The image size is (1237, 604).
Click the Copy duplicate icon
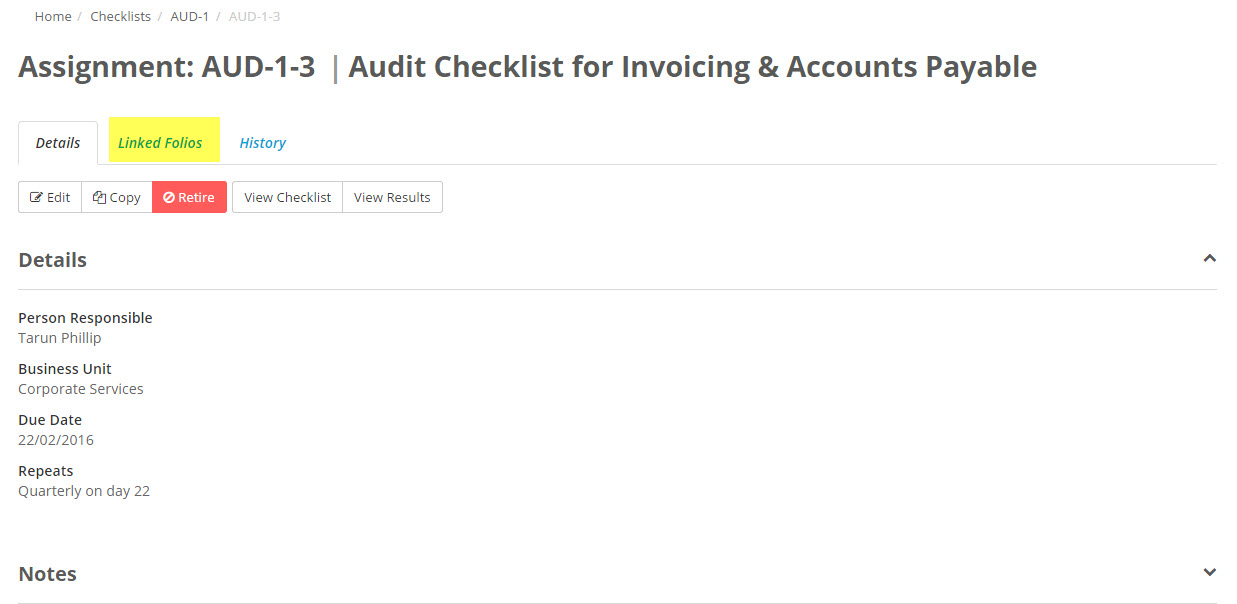tap(99, 196)
